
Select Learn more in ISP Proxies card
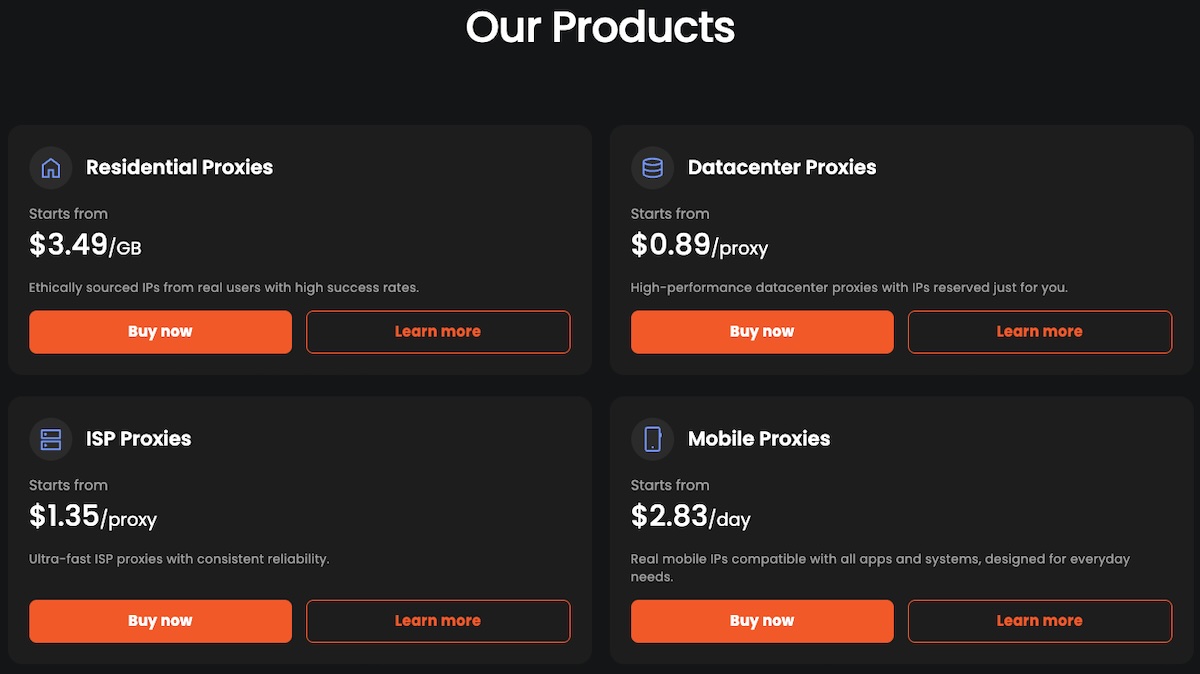[x=438, y=621]
